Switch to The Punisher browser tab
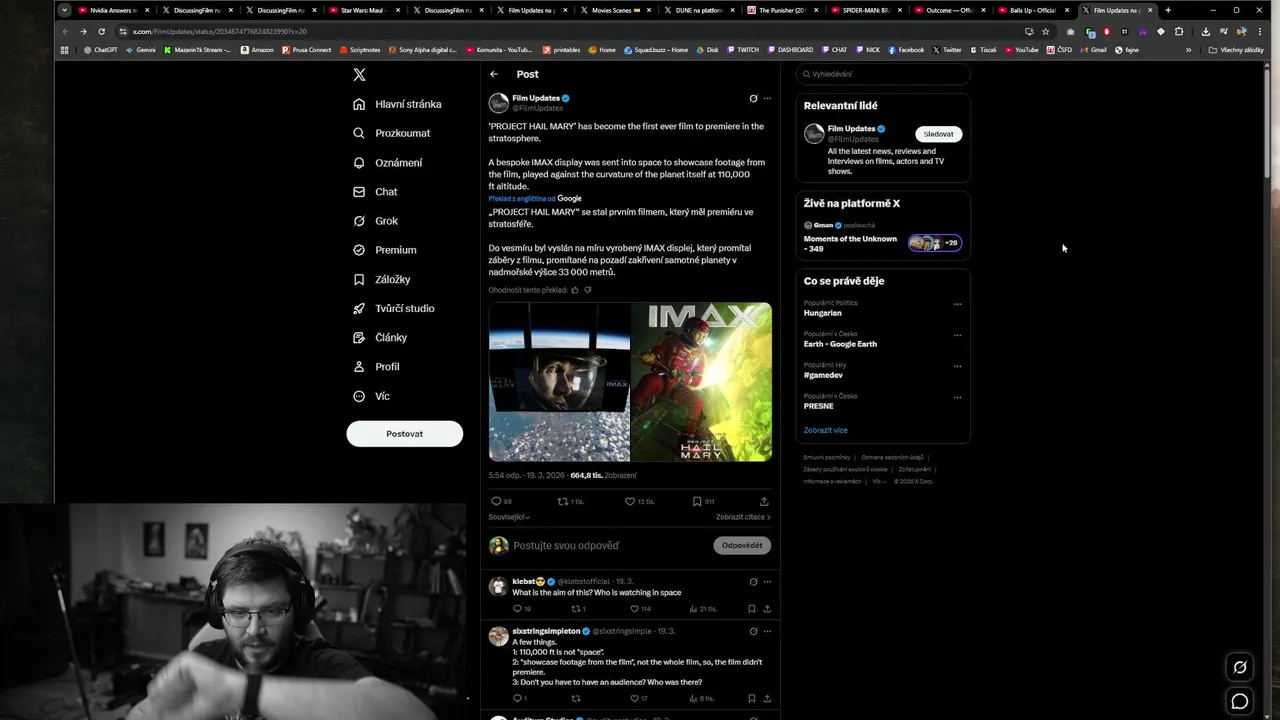The height and width of the screenshot is (720, 1280). pyautogui.click(x=782, y=10)
